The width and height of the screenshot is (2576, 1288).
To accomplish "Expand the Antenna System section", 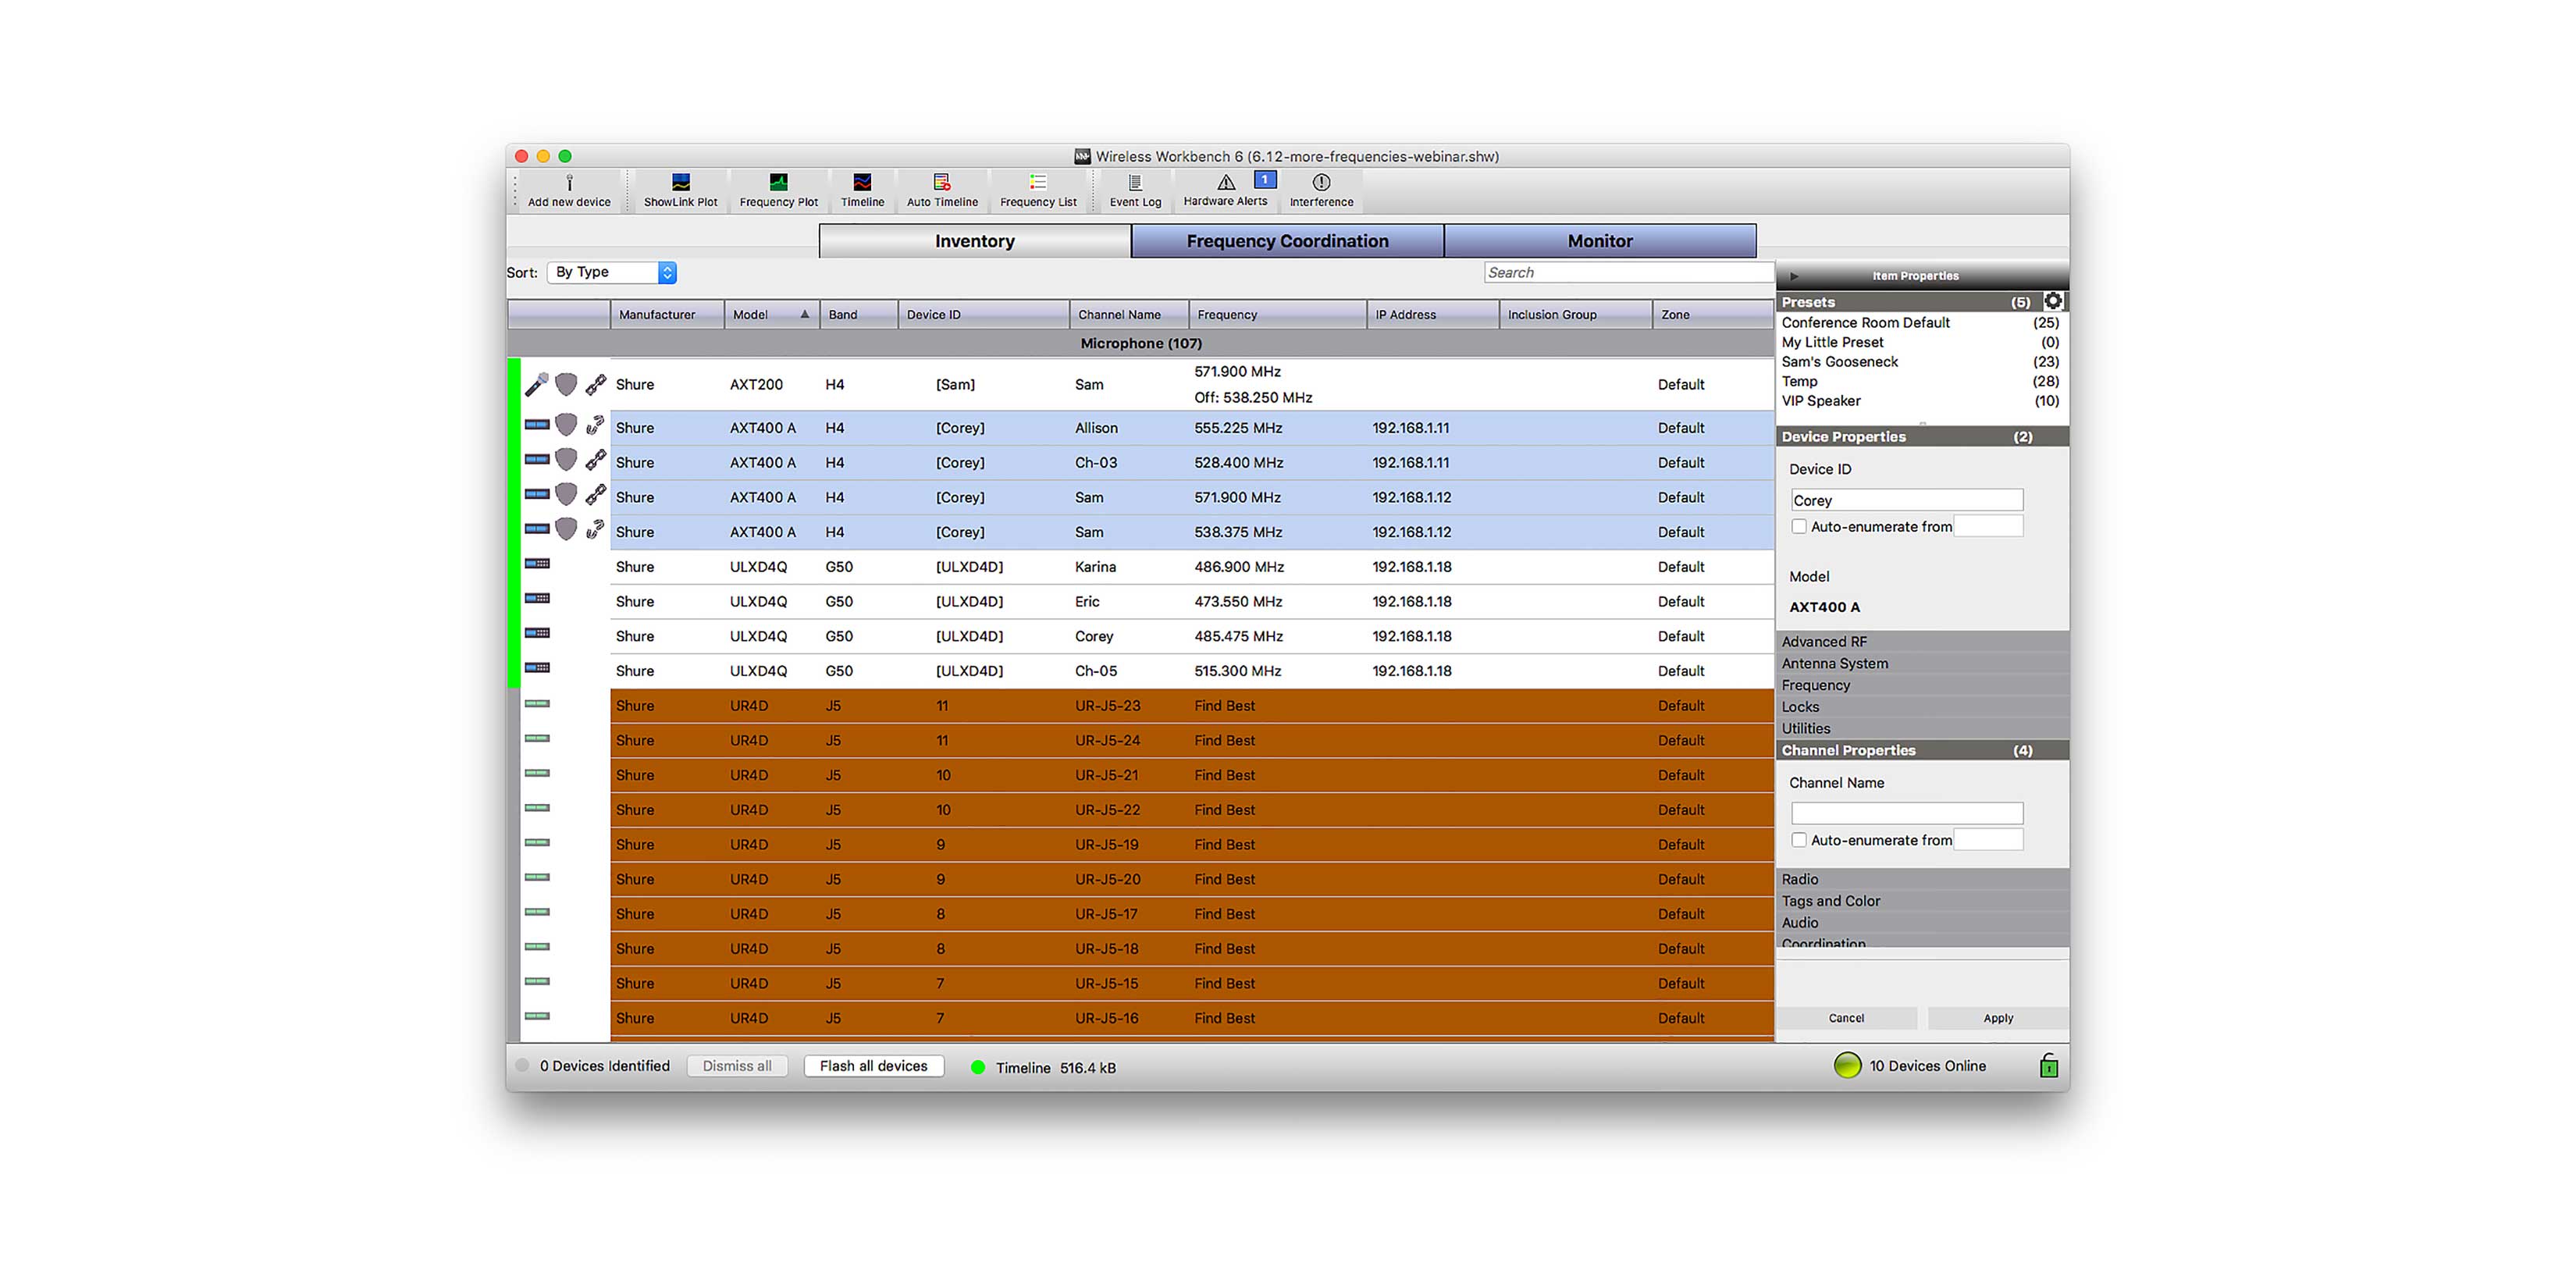I will [x=1923, y=663].
